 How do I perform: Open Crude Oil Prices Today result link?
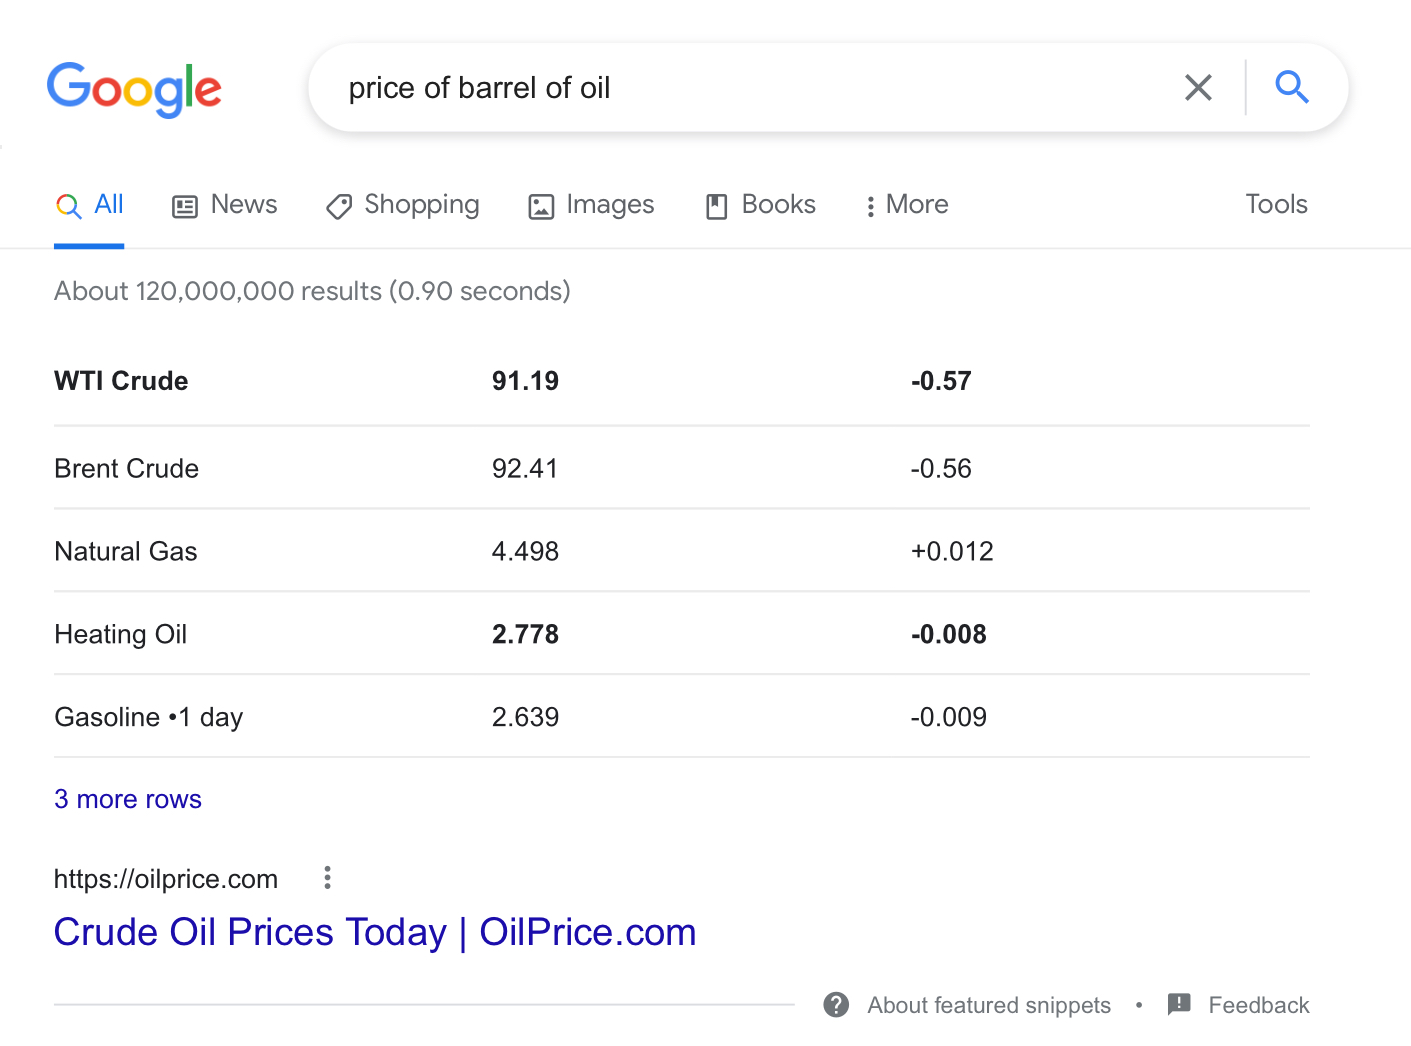click(x=375, y=932)
